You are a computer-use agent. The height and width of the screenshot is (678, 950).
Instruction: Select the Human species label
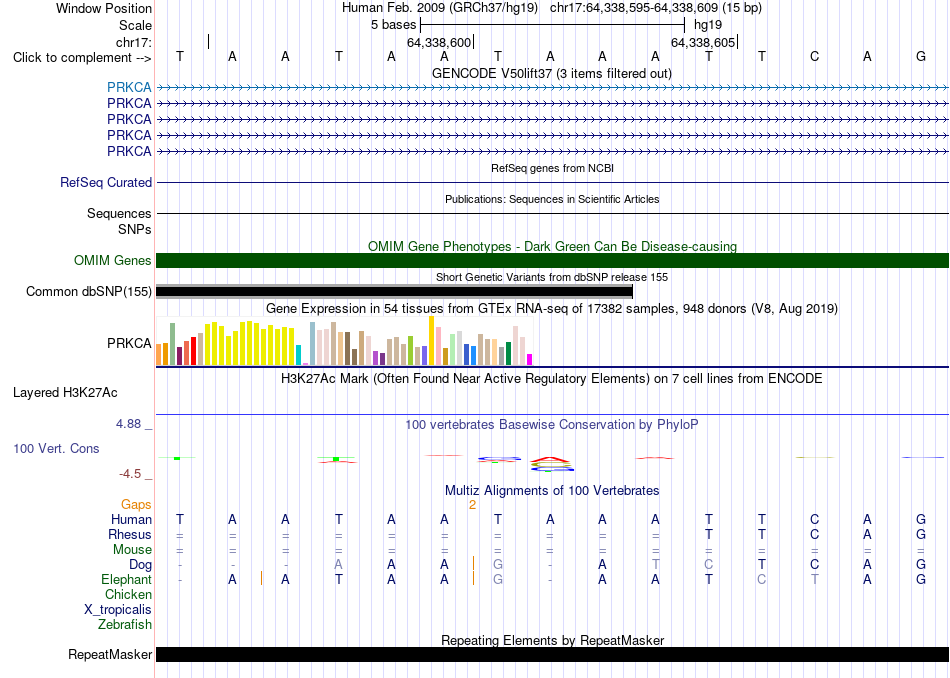pyautogui.click(x=131, y=519)
